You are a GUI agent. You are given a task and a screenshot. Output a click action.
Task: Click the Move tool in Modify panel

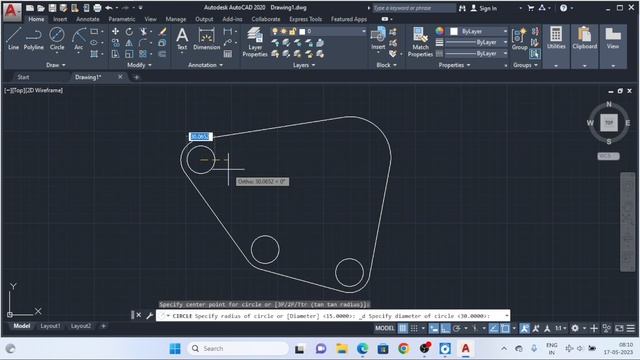116,31
